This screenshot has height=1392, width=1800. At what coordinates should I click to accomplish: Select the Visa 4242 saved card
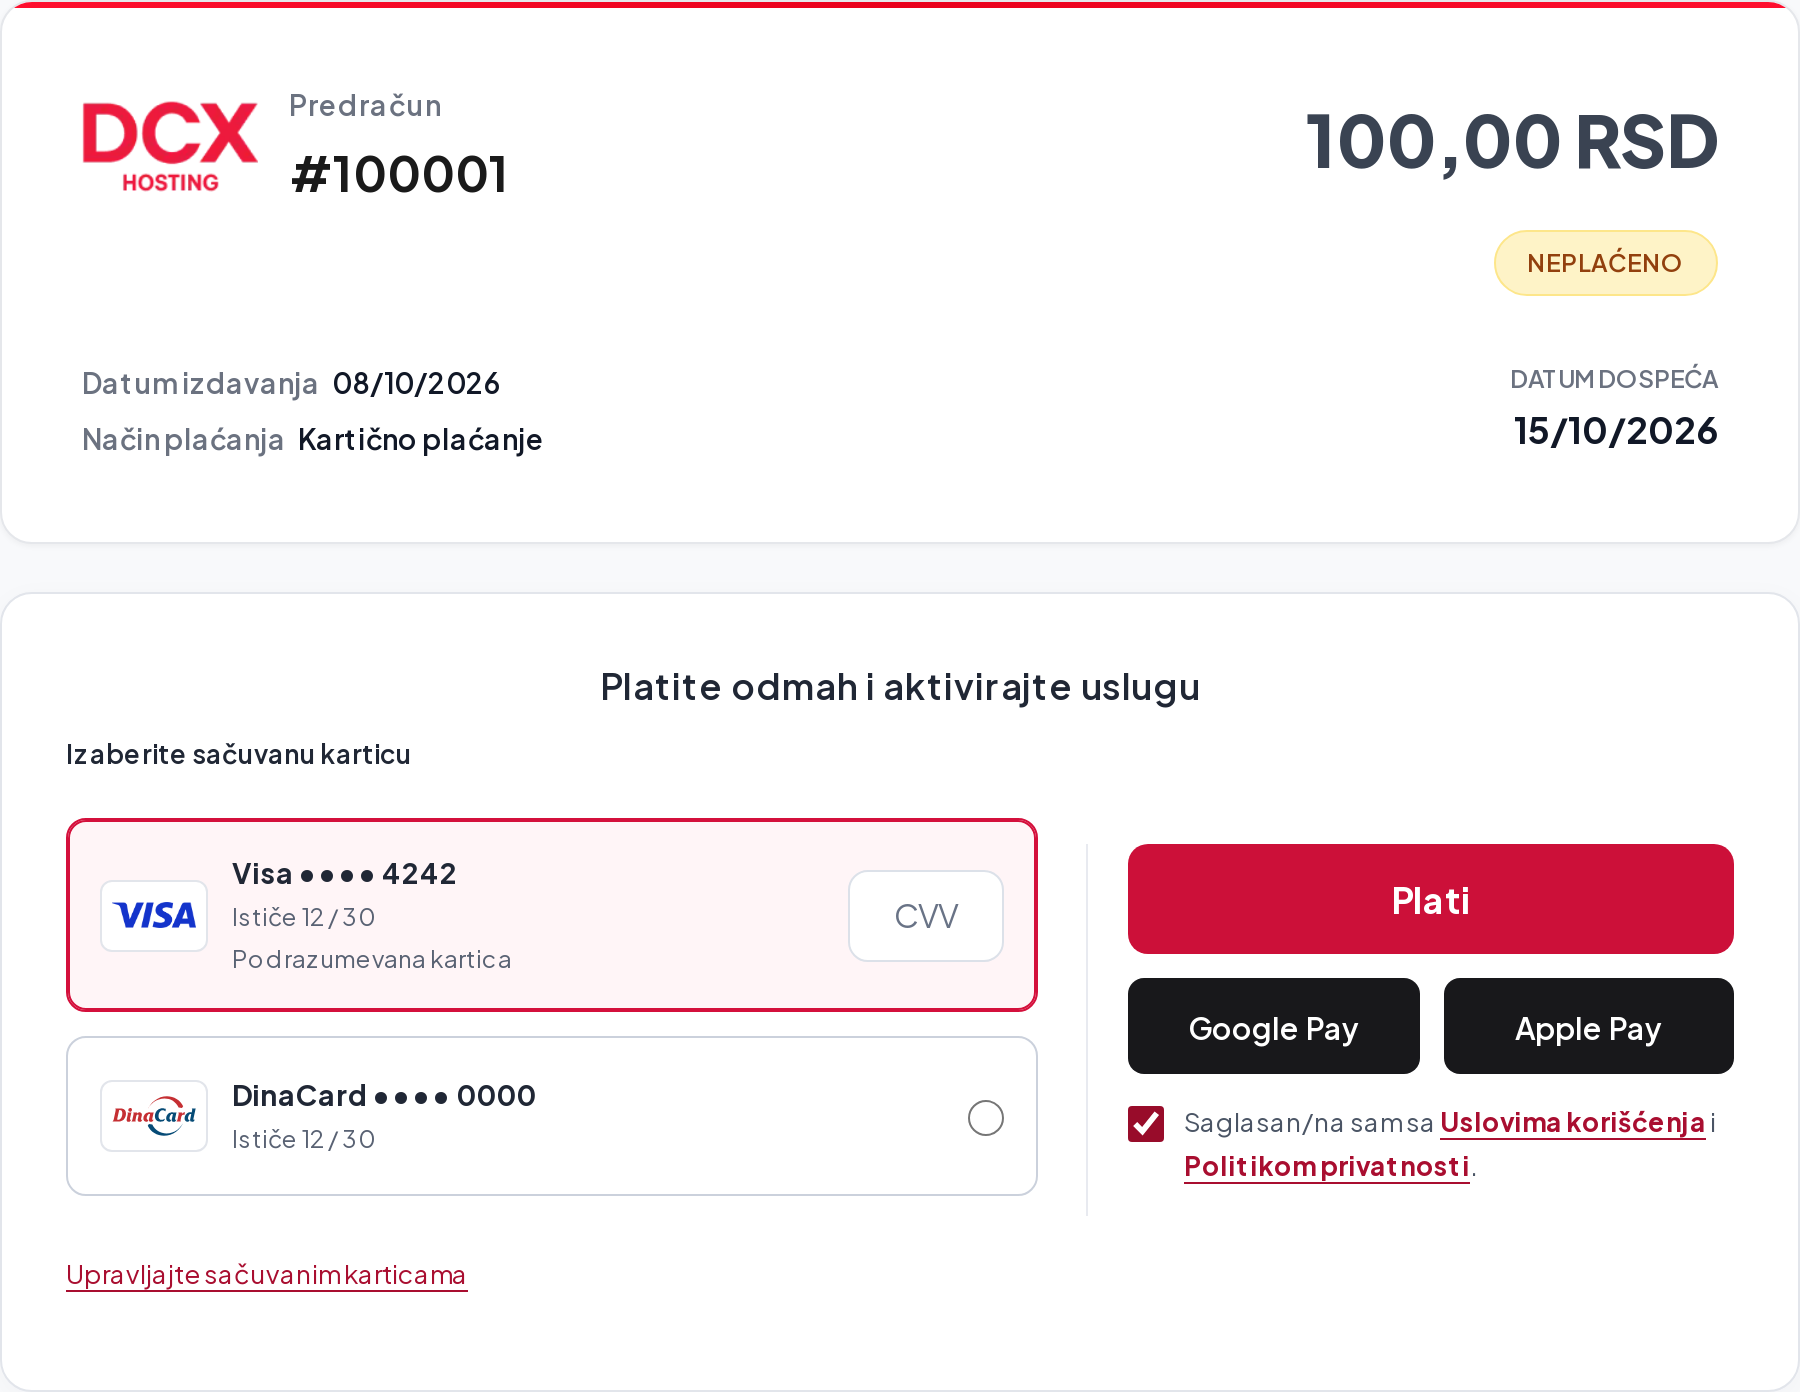(x=552, y=915)
